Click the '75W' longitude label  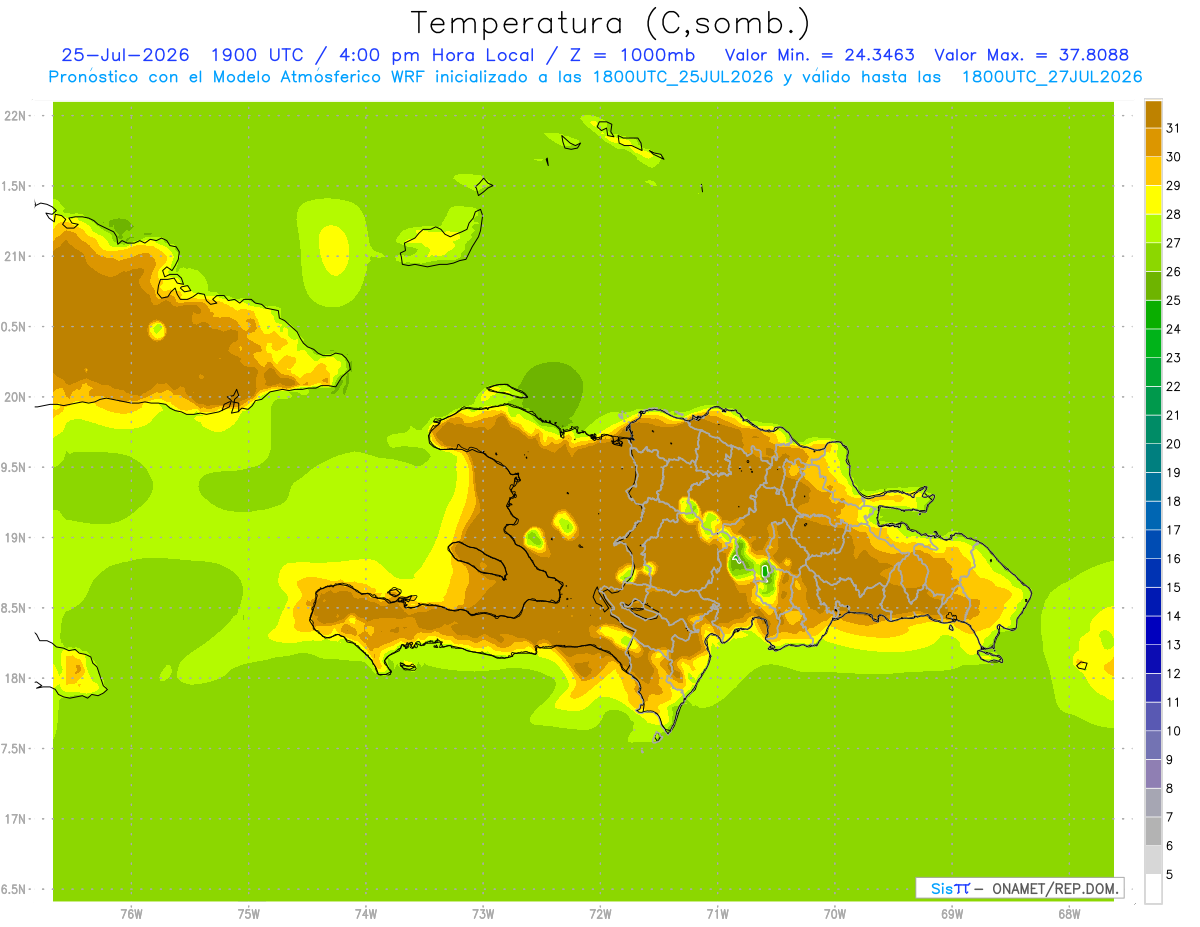click(x=249, y=914)
